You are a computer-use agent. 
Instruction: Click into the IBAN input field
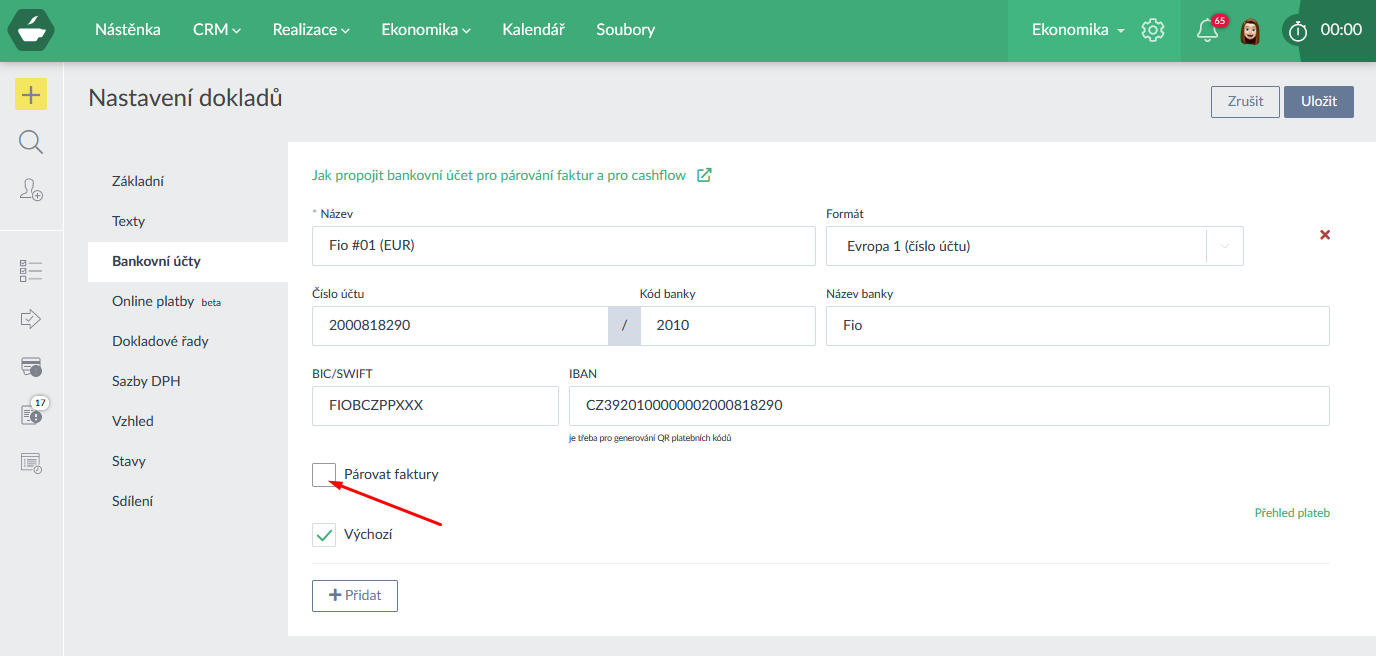click(x=948, y=406)
